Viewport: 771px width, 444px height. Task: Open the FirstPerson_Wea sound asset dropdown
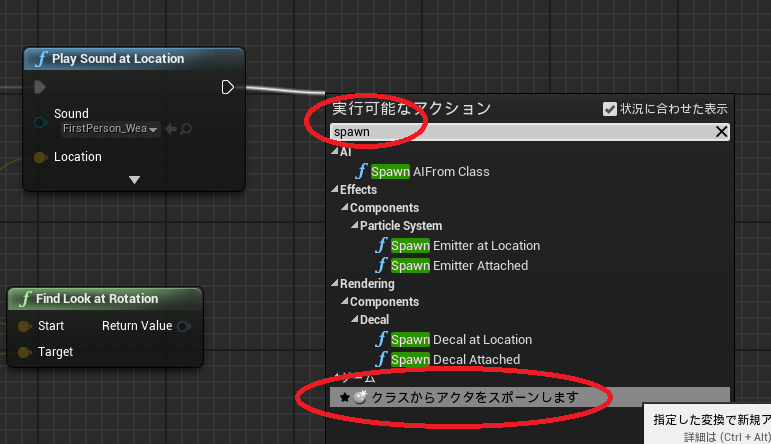pos(110,129)
